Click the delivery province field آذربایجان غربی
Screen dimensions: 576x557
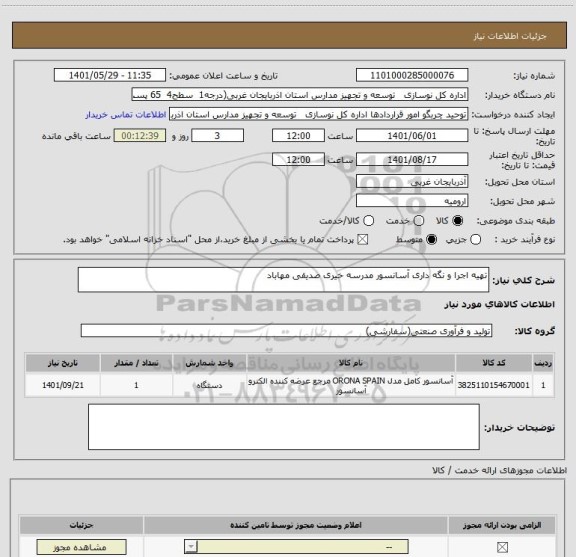(x=412, y=182)
